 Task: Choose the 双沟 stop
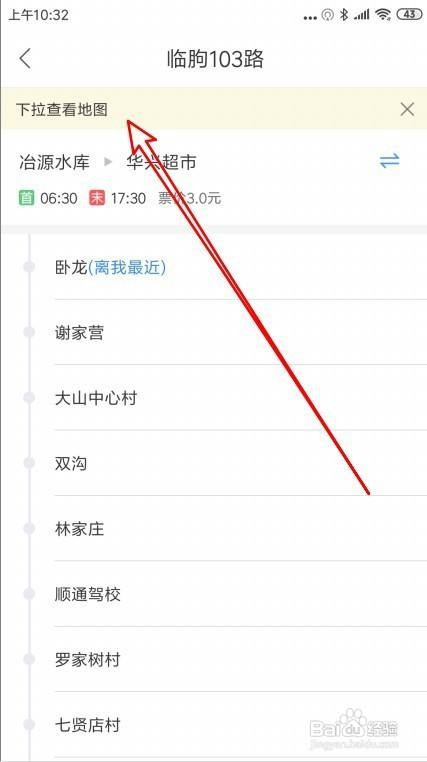[240, 463]
